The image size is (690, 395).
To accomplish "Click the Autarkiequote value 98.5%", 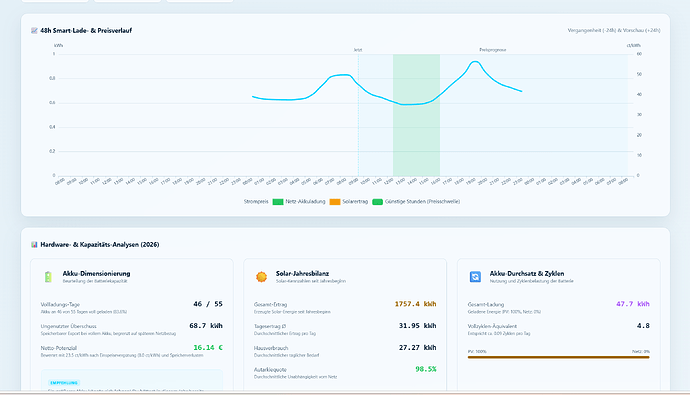I will point(426,369).
